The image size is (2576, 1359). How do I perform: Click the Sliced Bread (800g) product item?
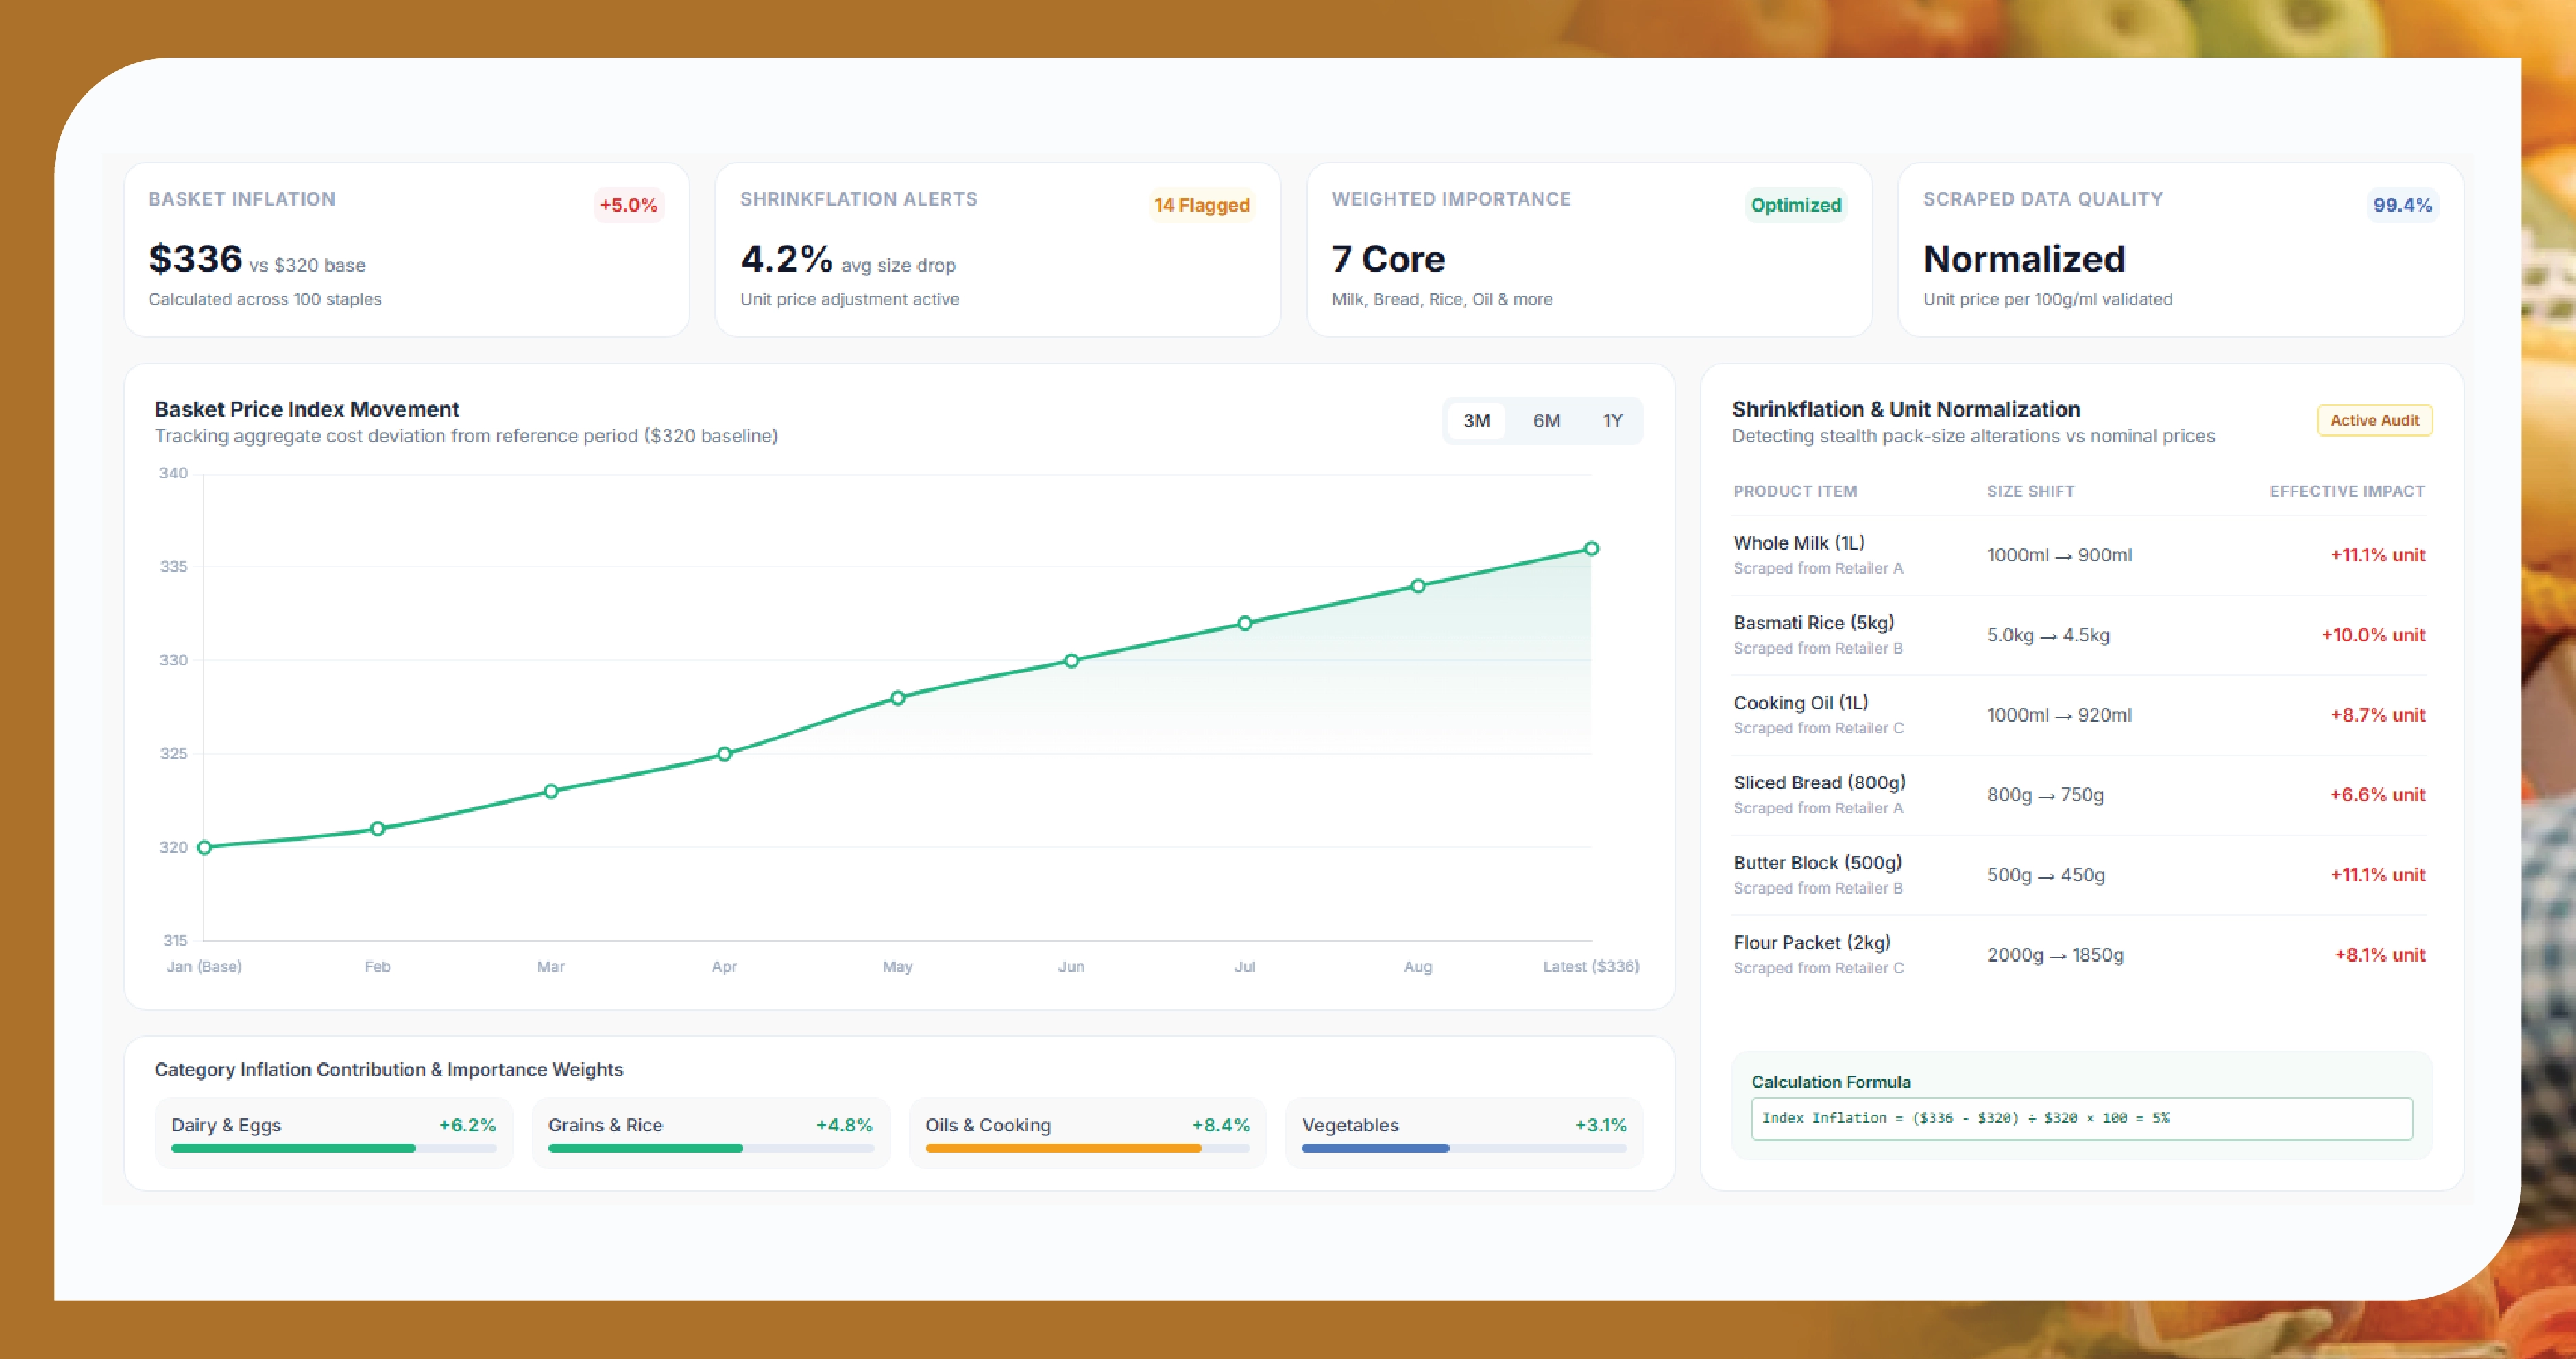point(1819,783)
